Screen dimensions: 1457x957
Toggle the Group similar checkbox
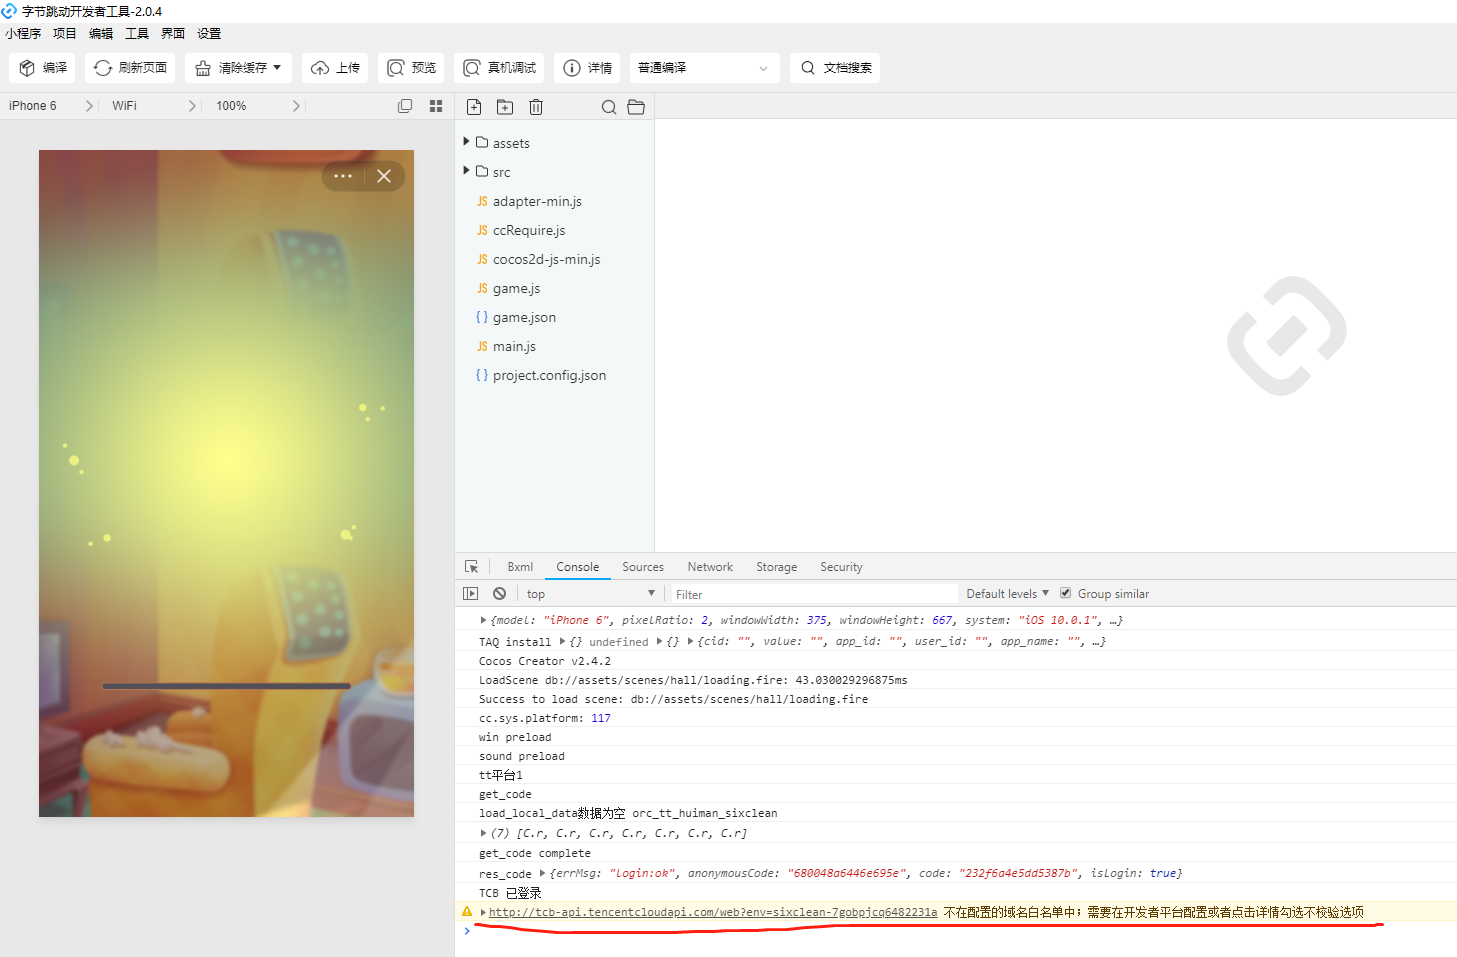click(1066, 593)
